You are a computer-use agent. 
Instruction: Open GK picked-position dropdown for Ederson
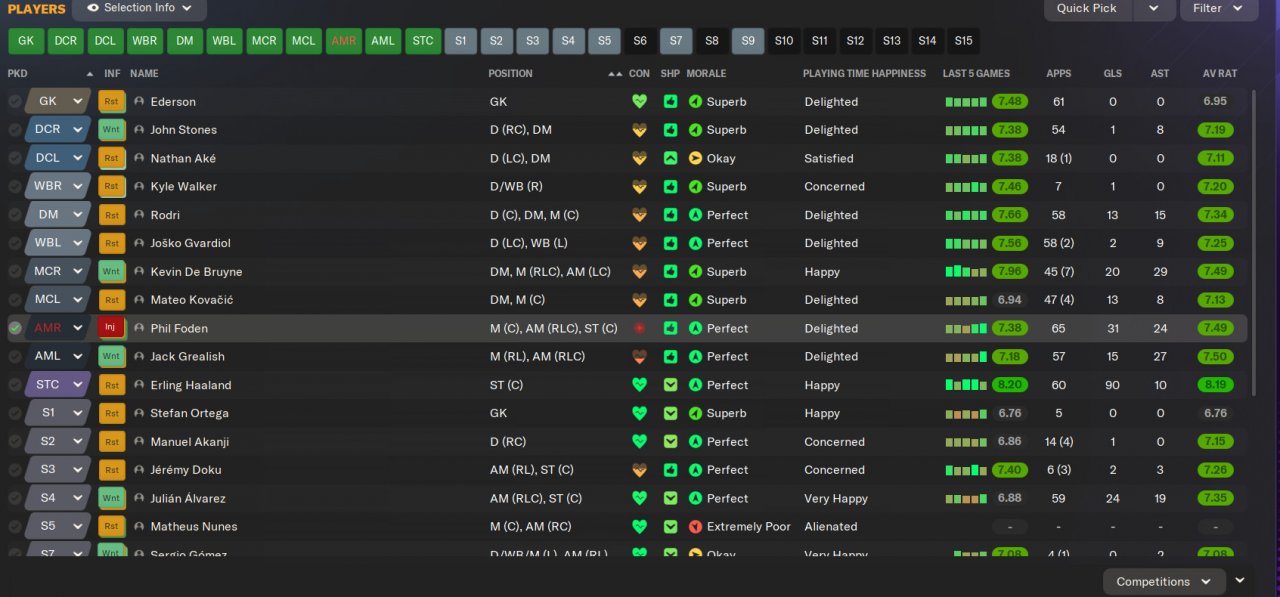(x=58, y=101)
